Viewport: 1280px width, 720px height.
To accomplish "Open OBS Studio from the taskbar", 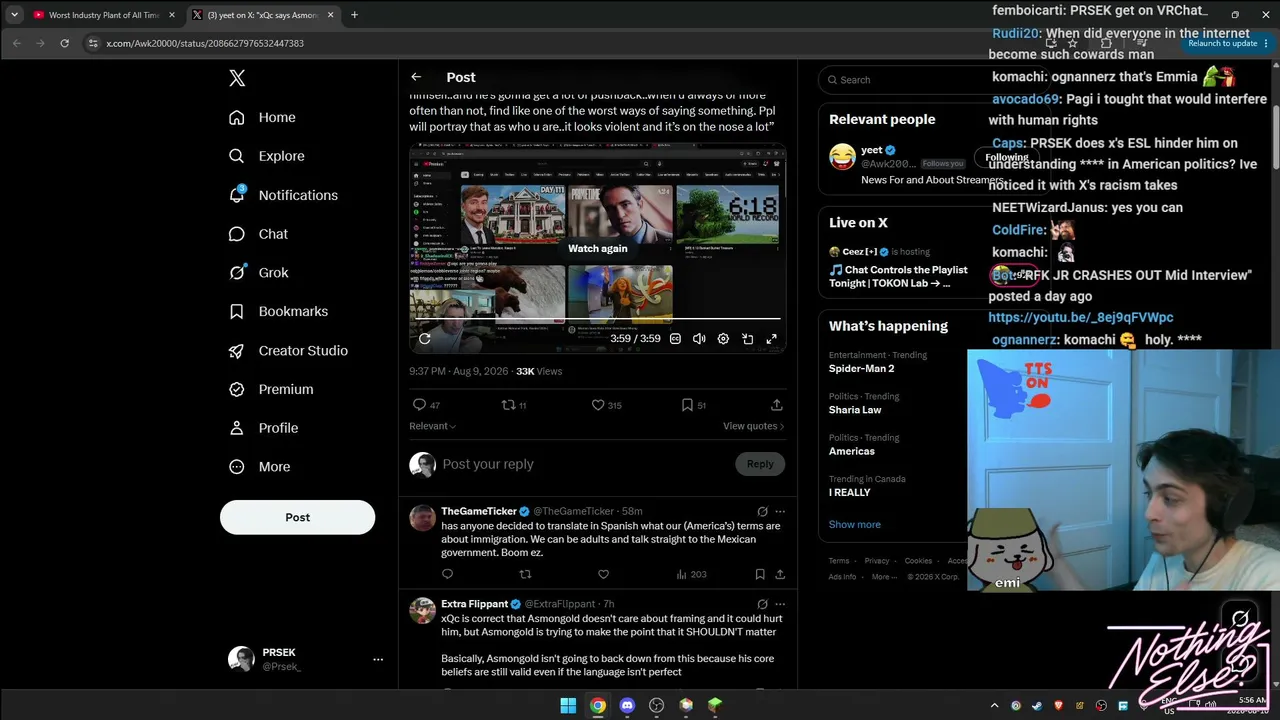I will 656,705.
